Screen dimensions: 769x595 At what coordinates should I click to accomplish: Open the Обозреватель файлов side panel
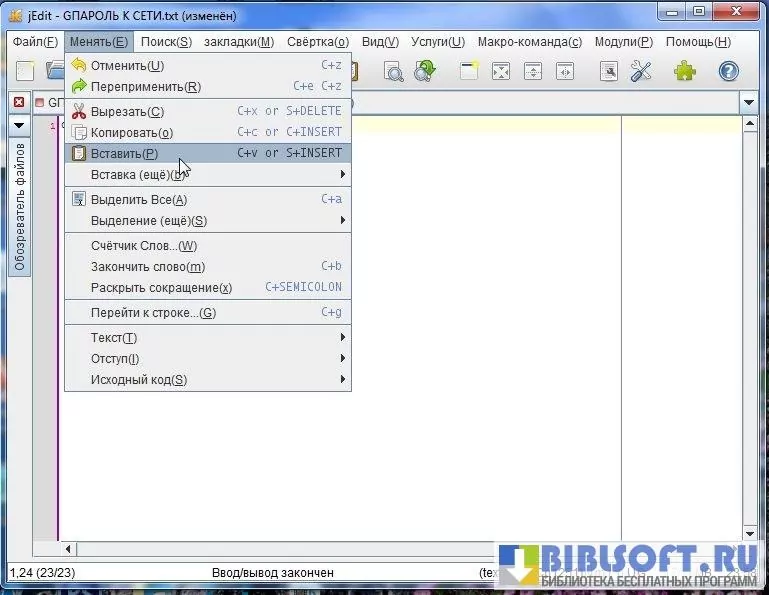[x=19, y=208]
